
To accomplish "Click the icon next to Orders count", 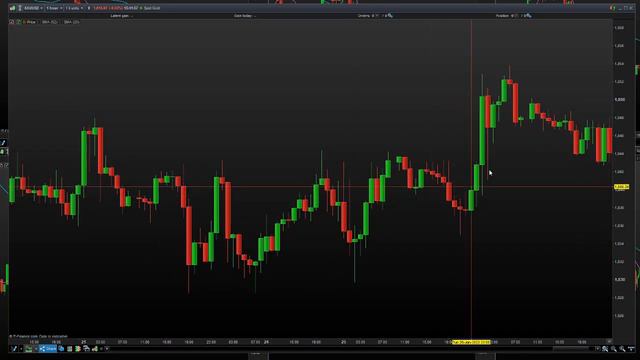I will (x=390, y=16).
